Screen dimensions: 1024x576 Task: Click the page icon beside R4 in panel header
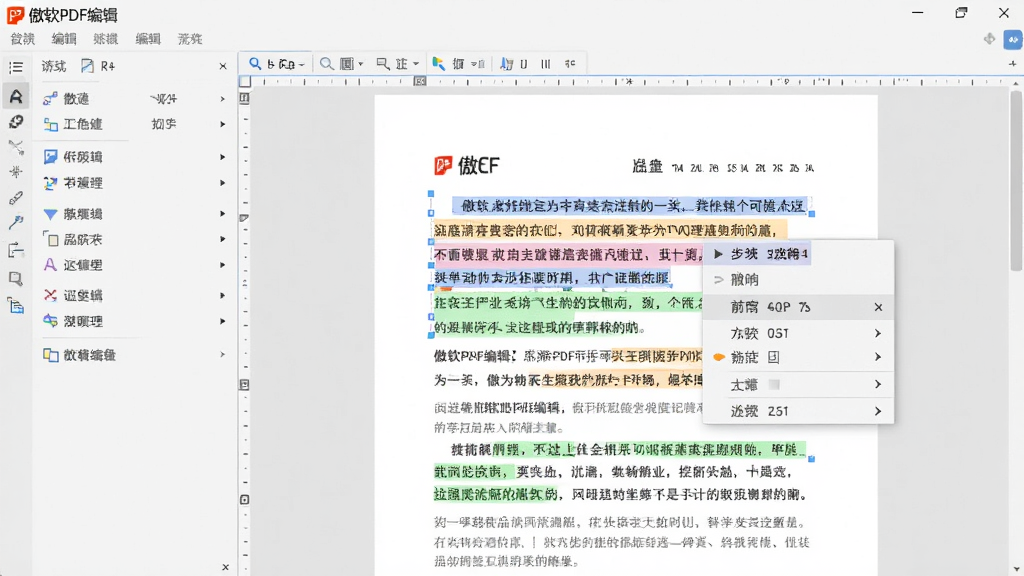click(88, 66)
